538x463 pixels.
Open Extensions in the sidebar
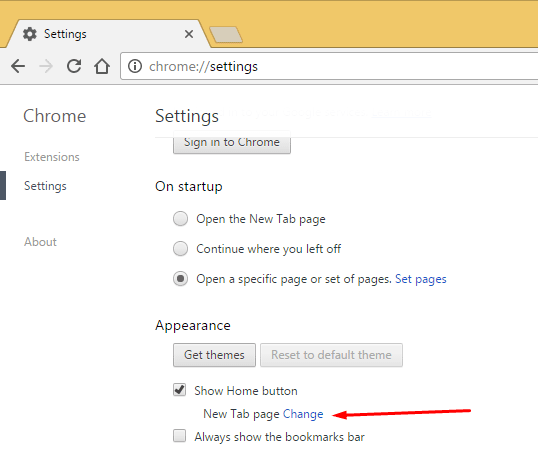(x=52, y=157)
